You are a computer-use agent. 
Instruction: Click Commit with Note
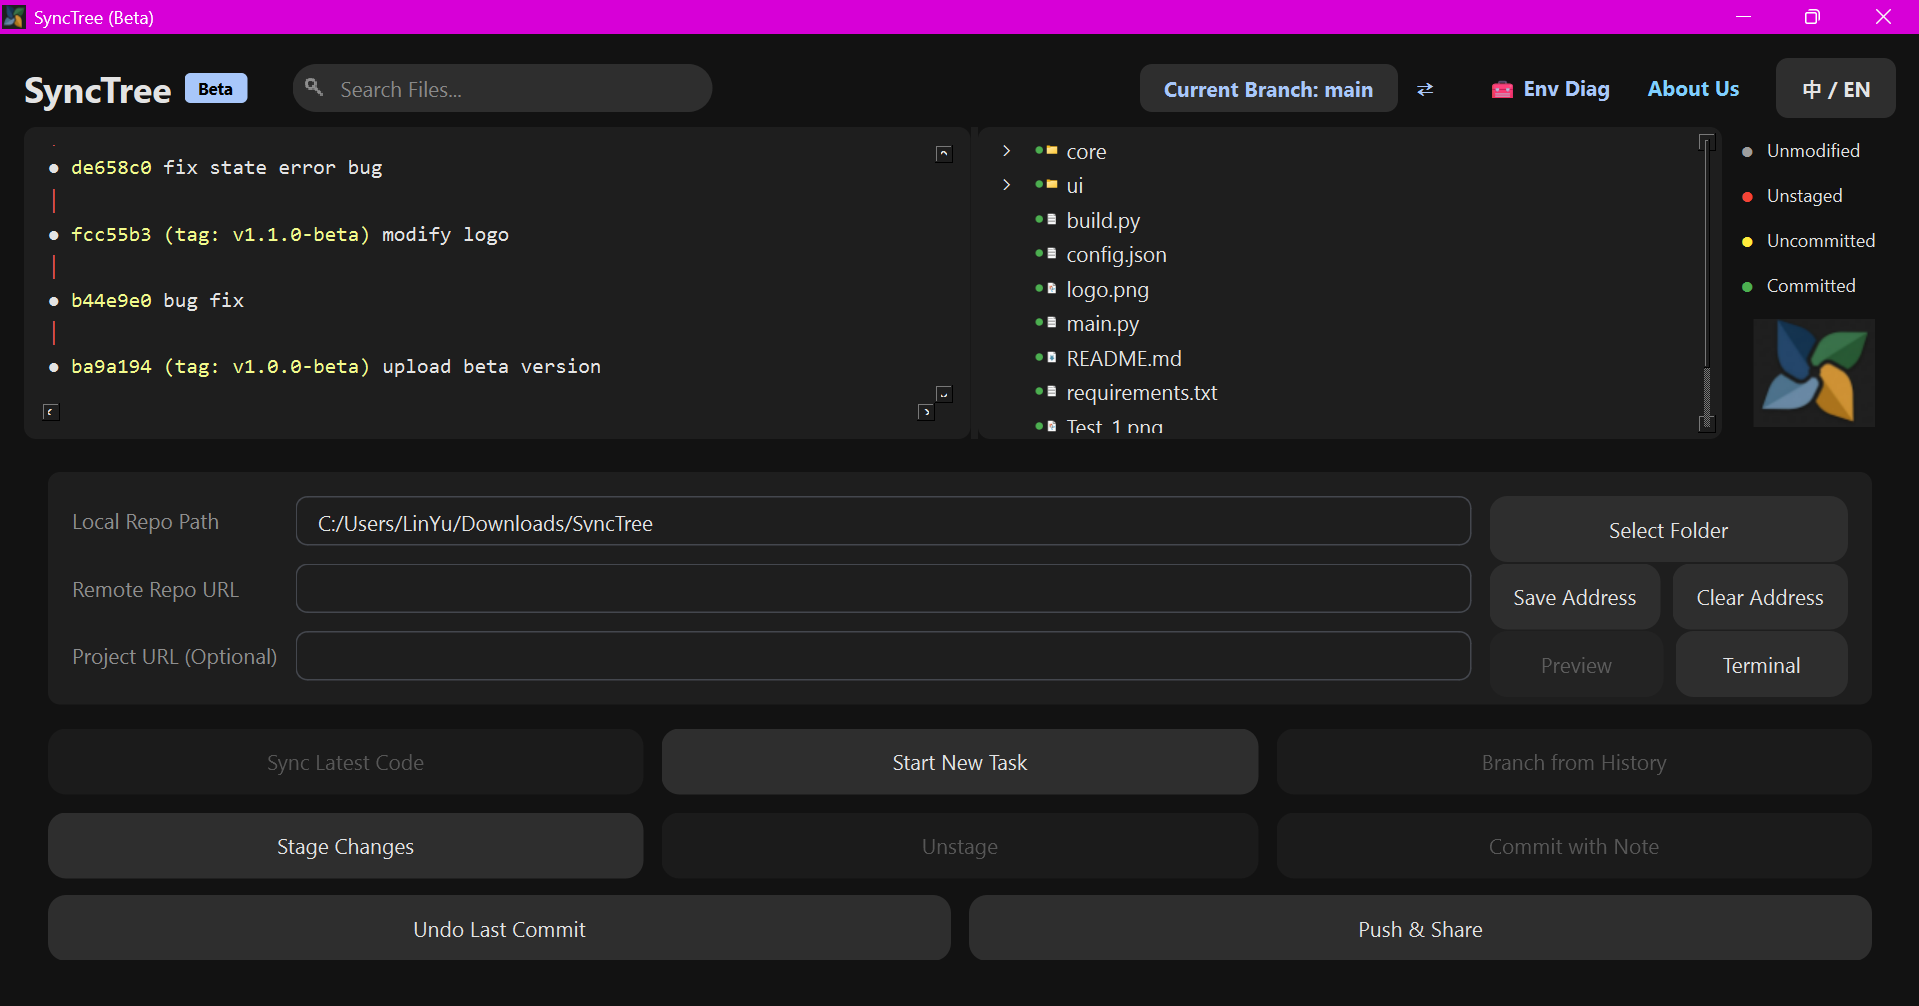1574,846
